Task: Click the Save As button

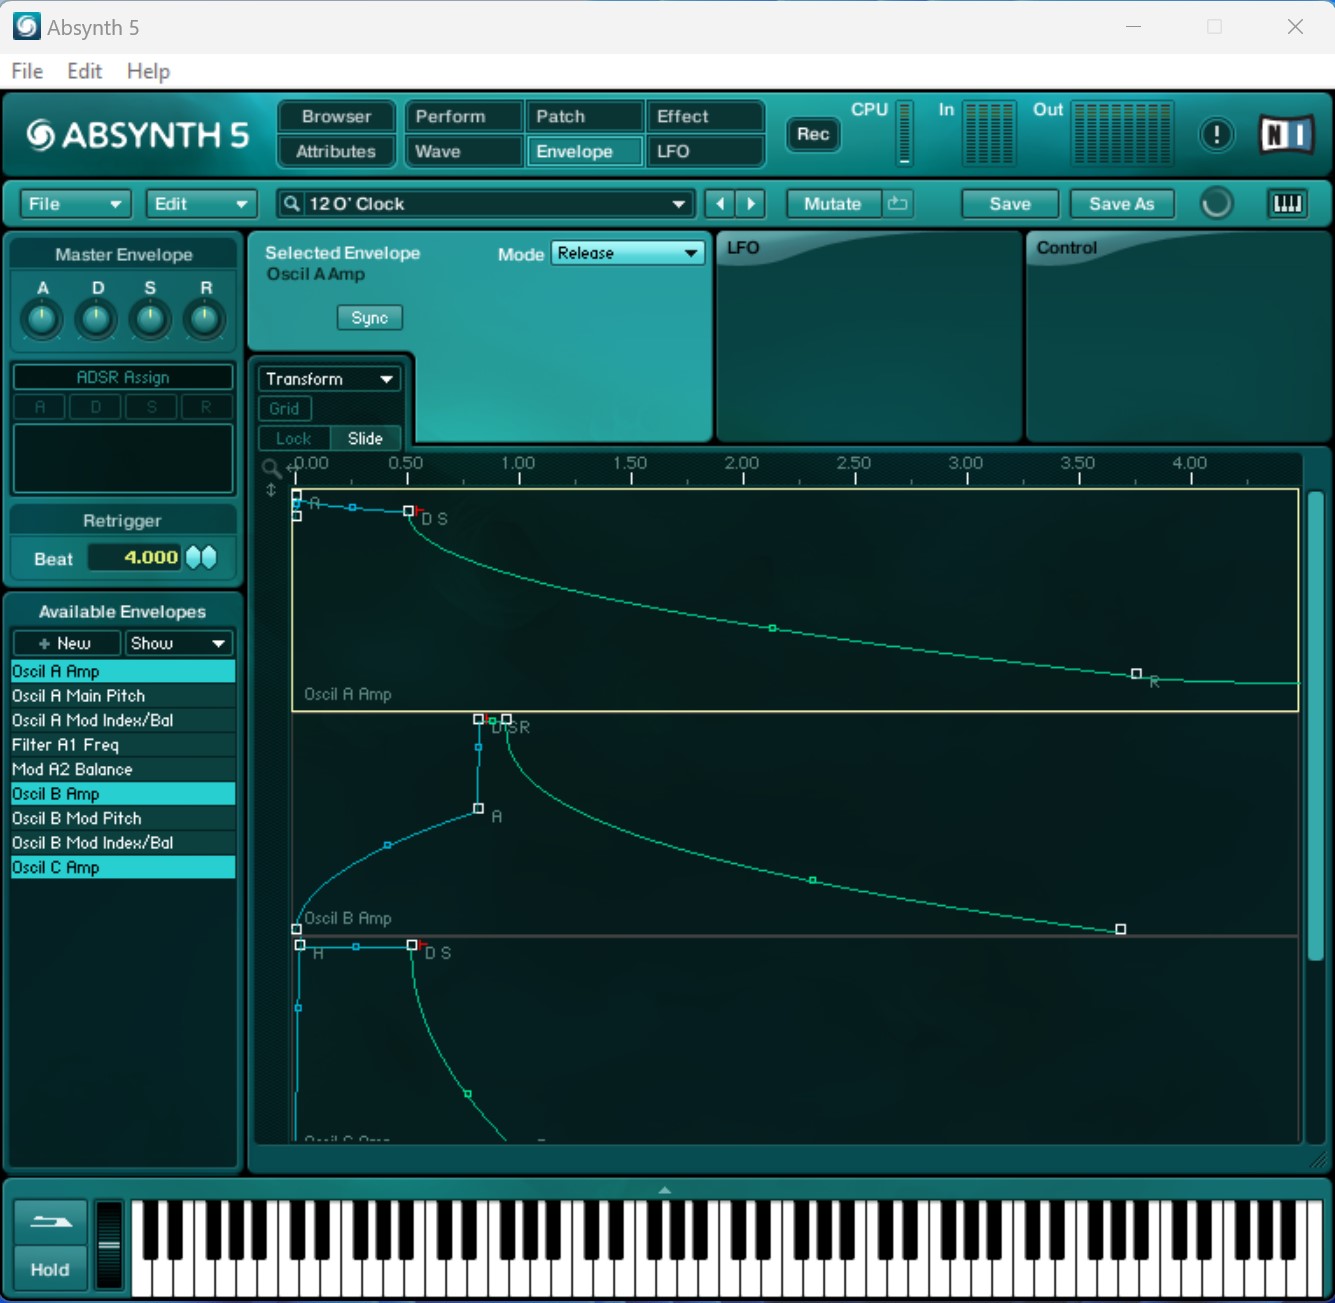Action: (x=1122, y=204)
